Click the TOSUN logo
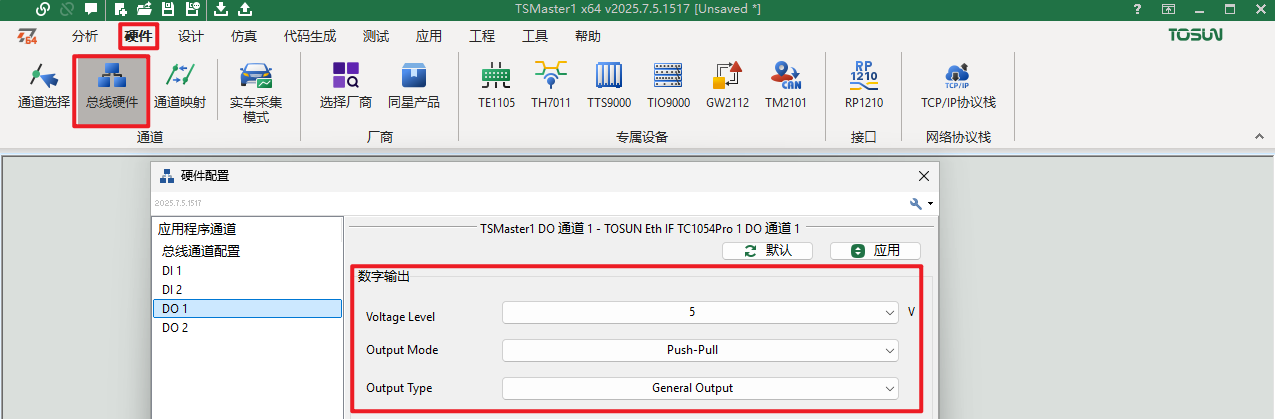Screen dimensions: 1275x419 (x=1194, y=36)
